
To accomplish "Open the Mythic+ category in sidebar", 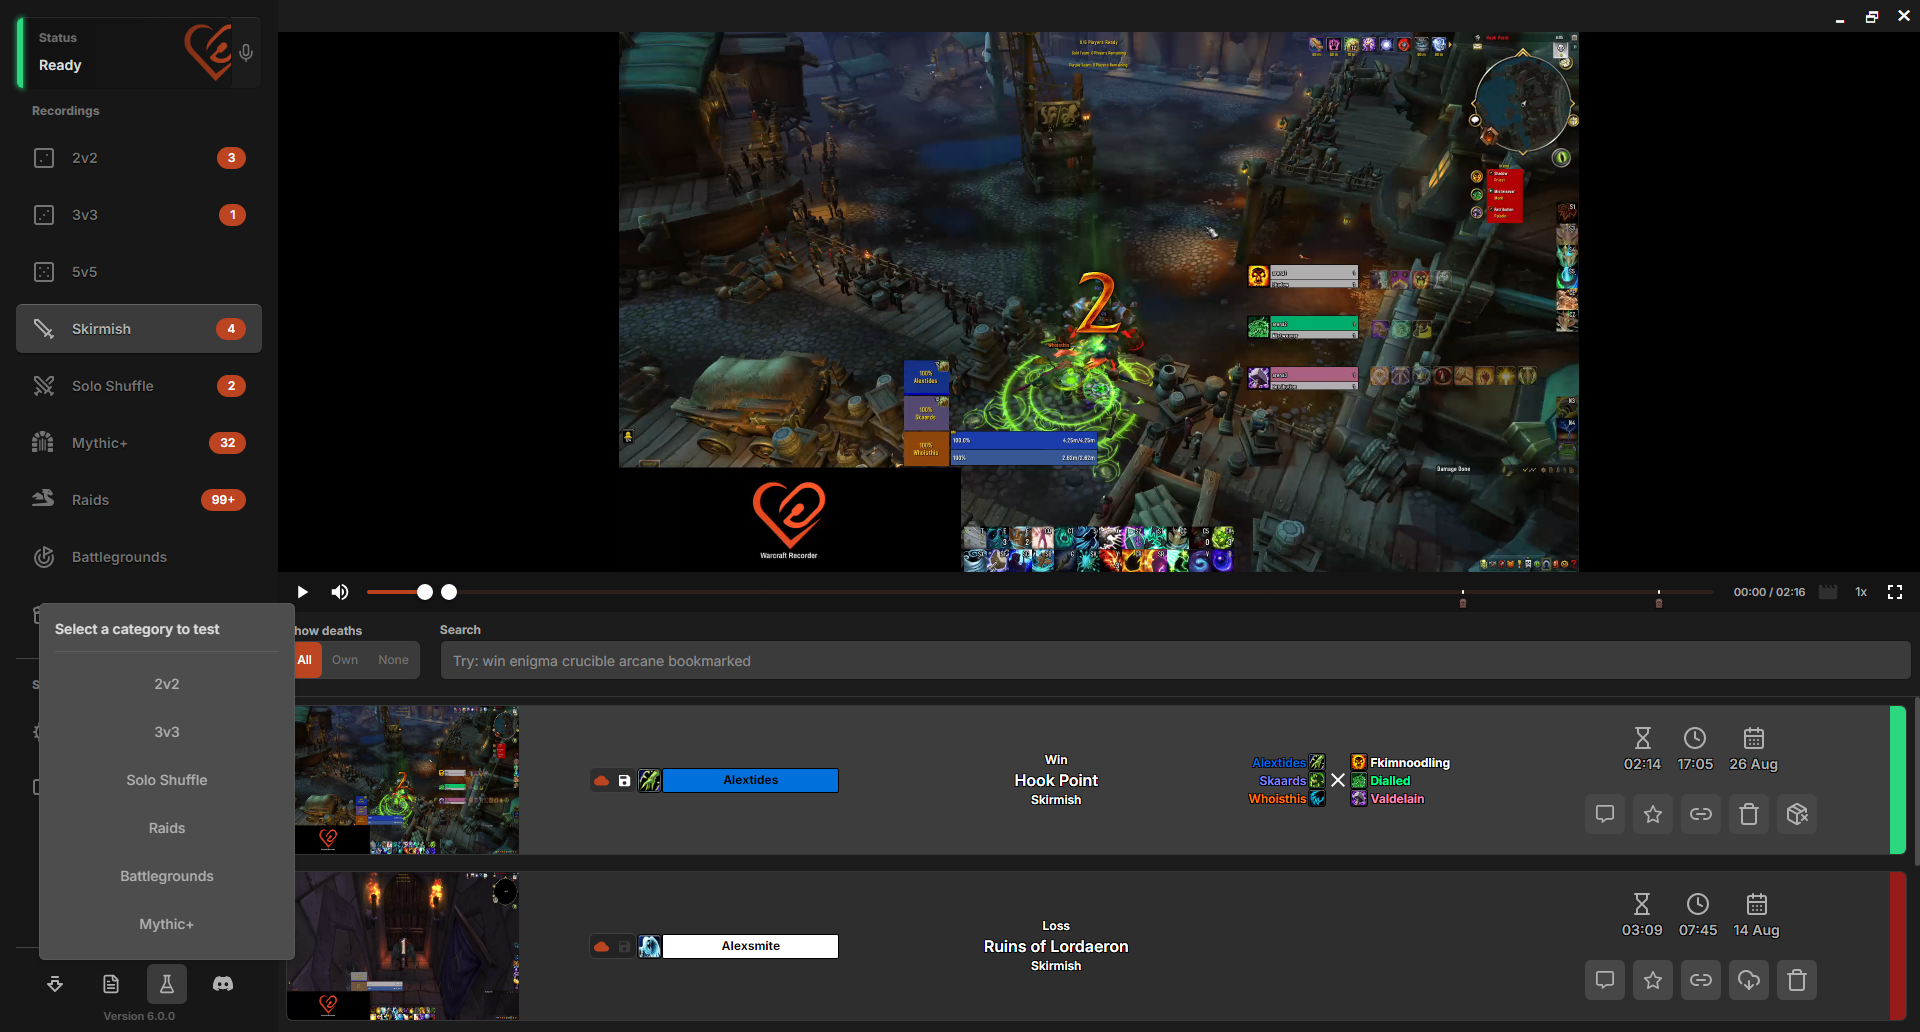I will click(139, 443).
